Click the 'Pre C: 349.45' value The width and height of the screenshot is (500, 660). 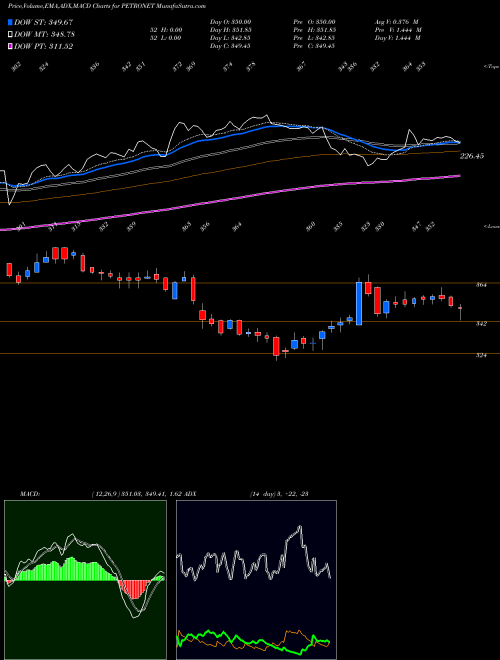(314, 46)
